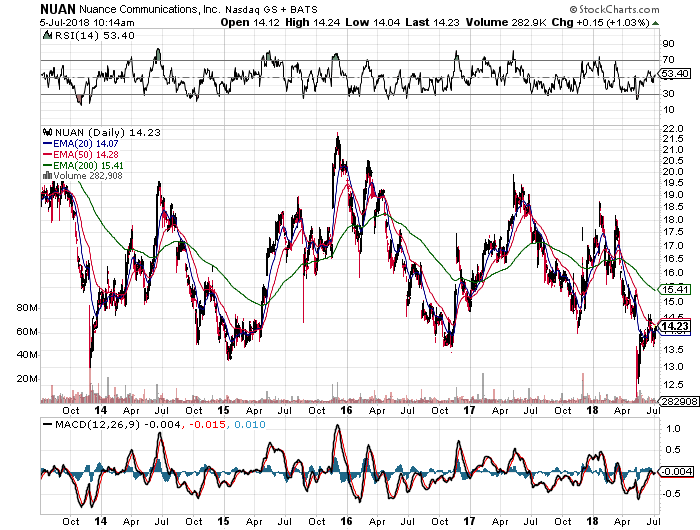Viewport: 700px width, 530px height.
Task: Click the RSI mountain icon beside RSI(14)
Action: click(x=47, y=35)
